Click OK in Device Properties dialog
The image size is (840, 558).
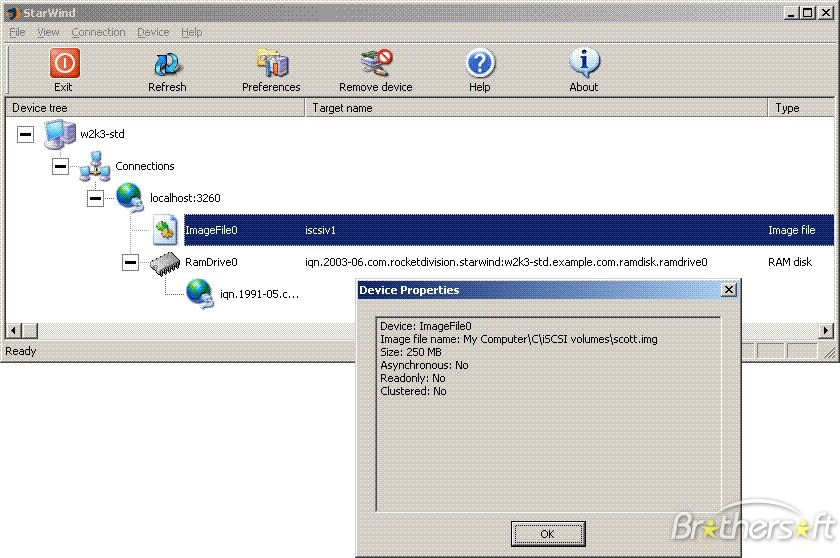pos(548,534)
